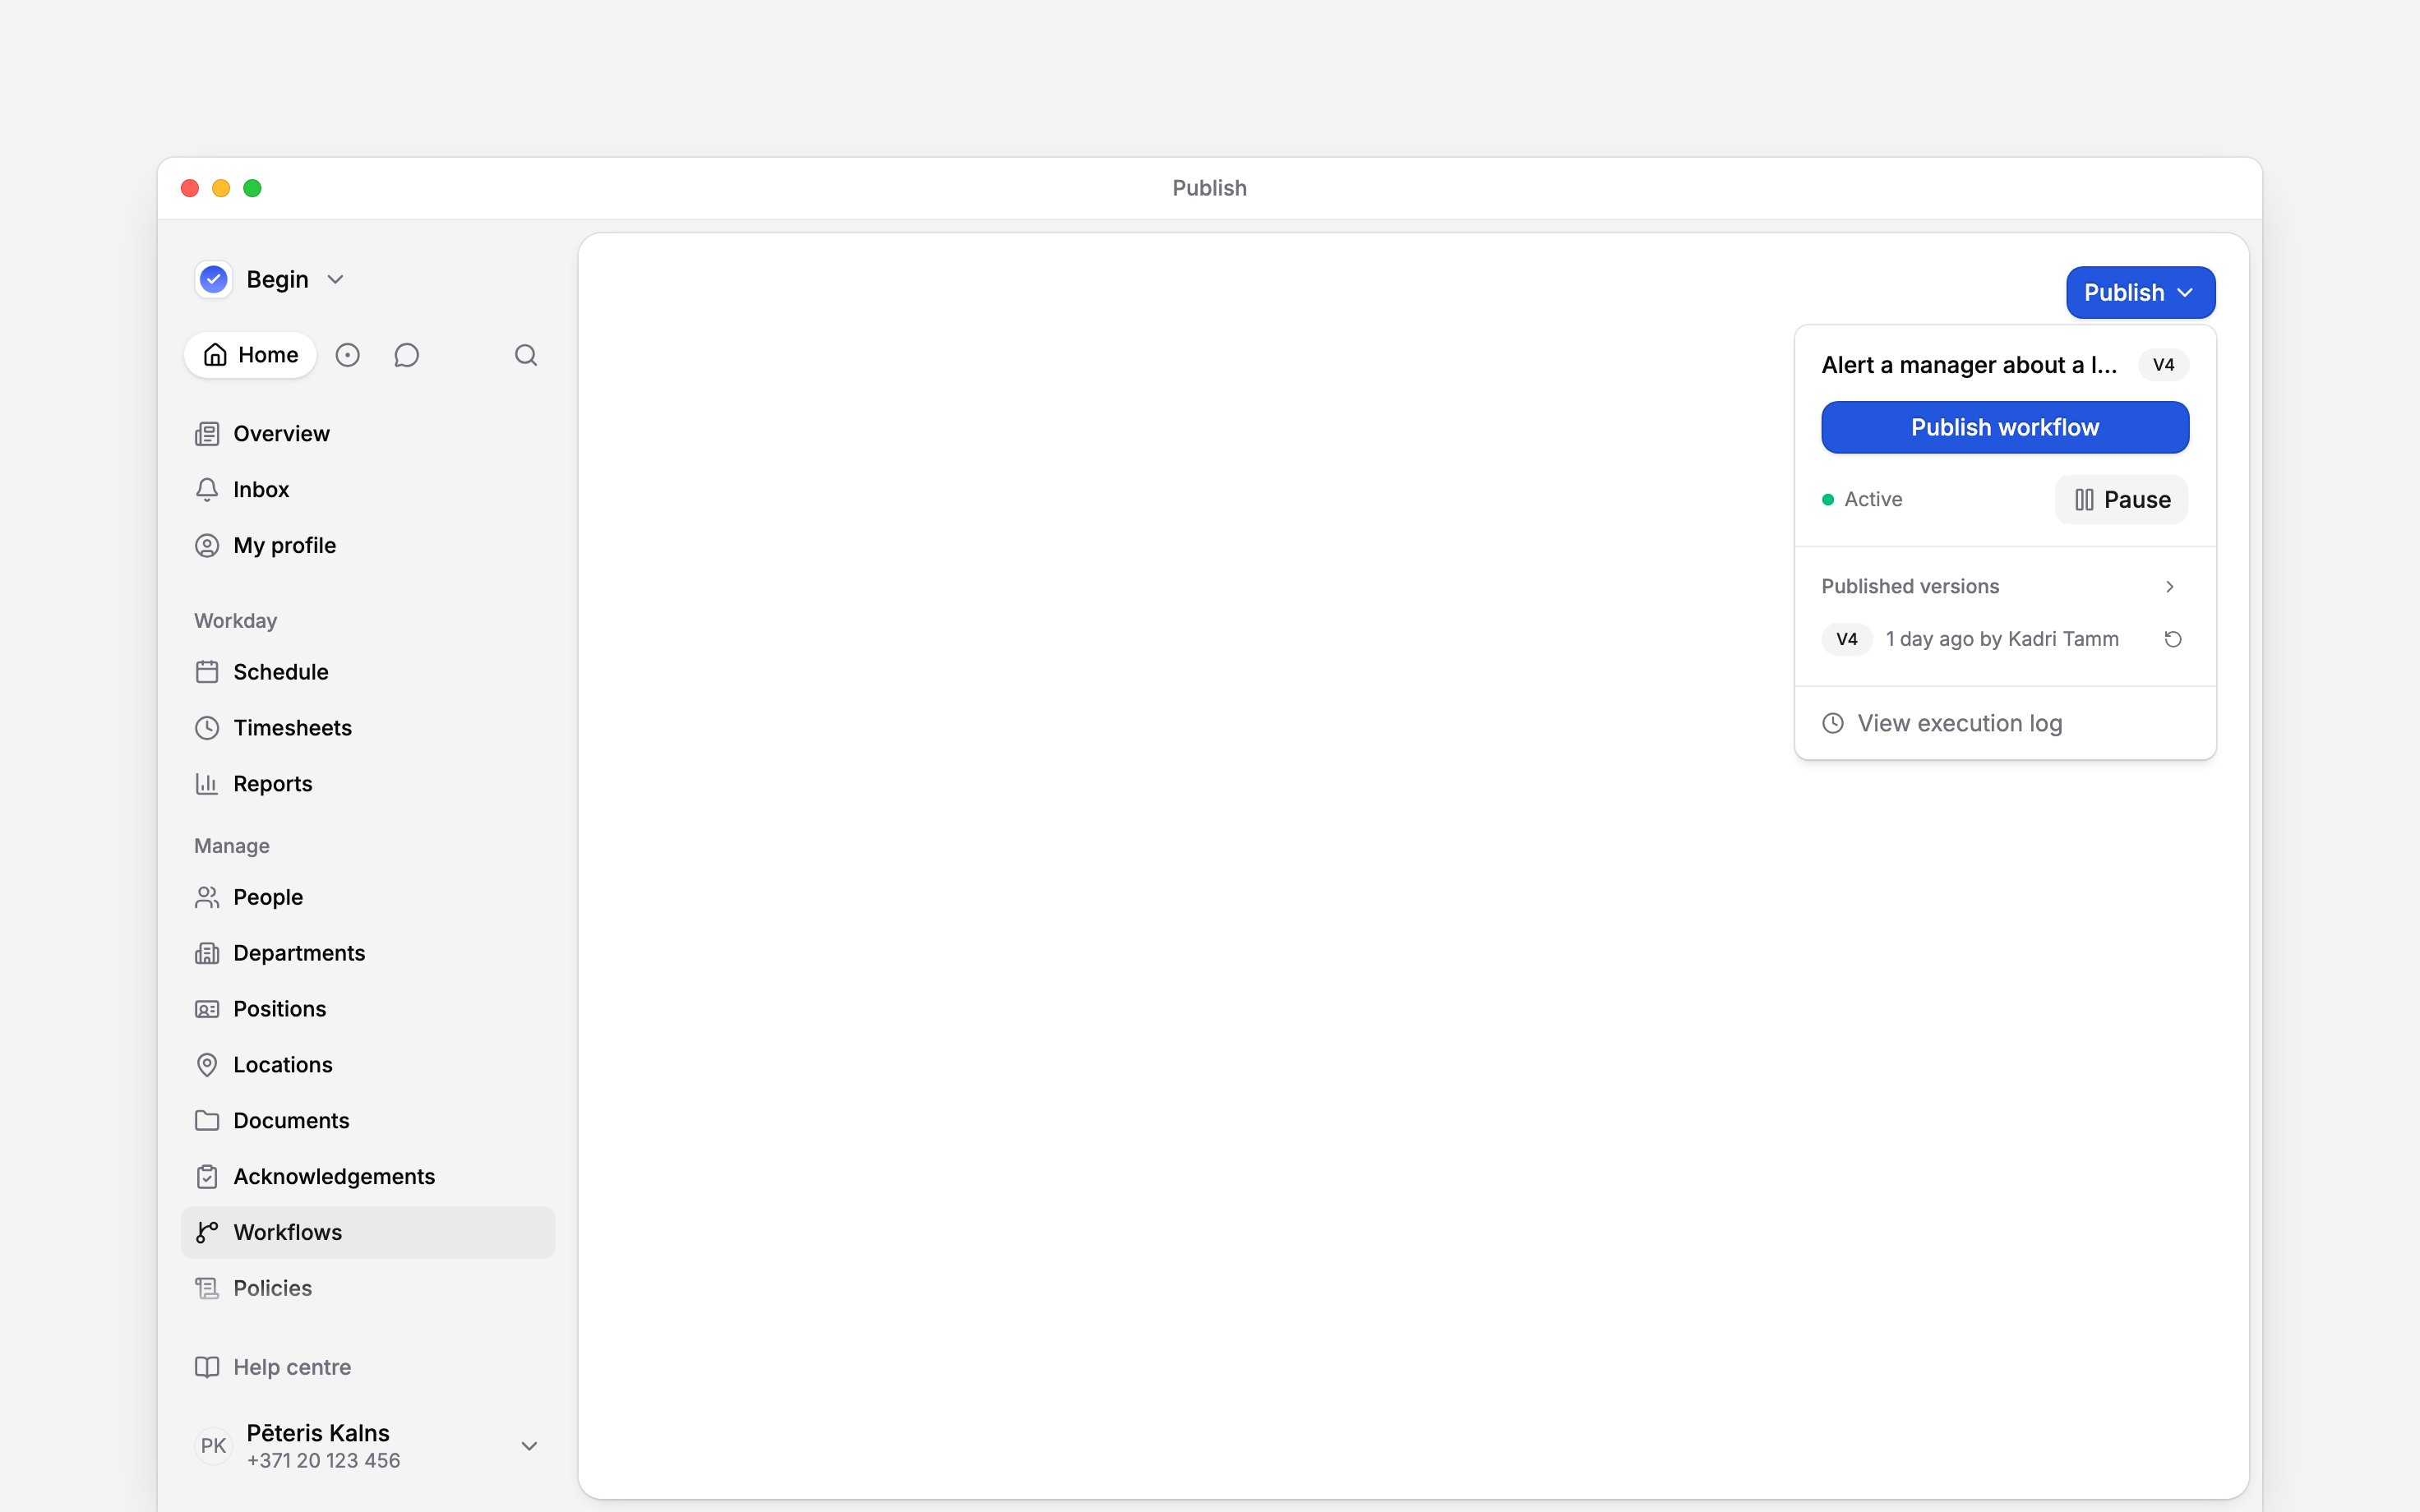
Task: Click the Timesheets clock icon
Action: click(207, 728)
